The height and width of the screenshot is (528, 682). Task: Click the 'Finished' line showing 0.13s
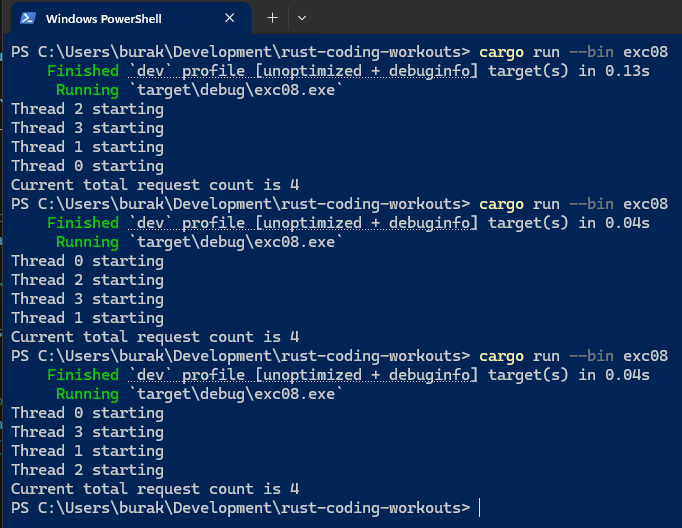click(348, 71)
